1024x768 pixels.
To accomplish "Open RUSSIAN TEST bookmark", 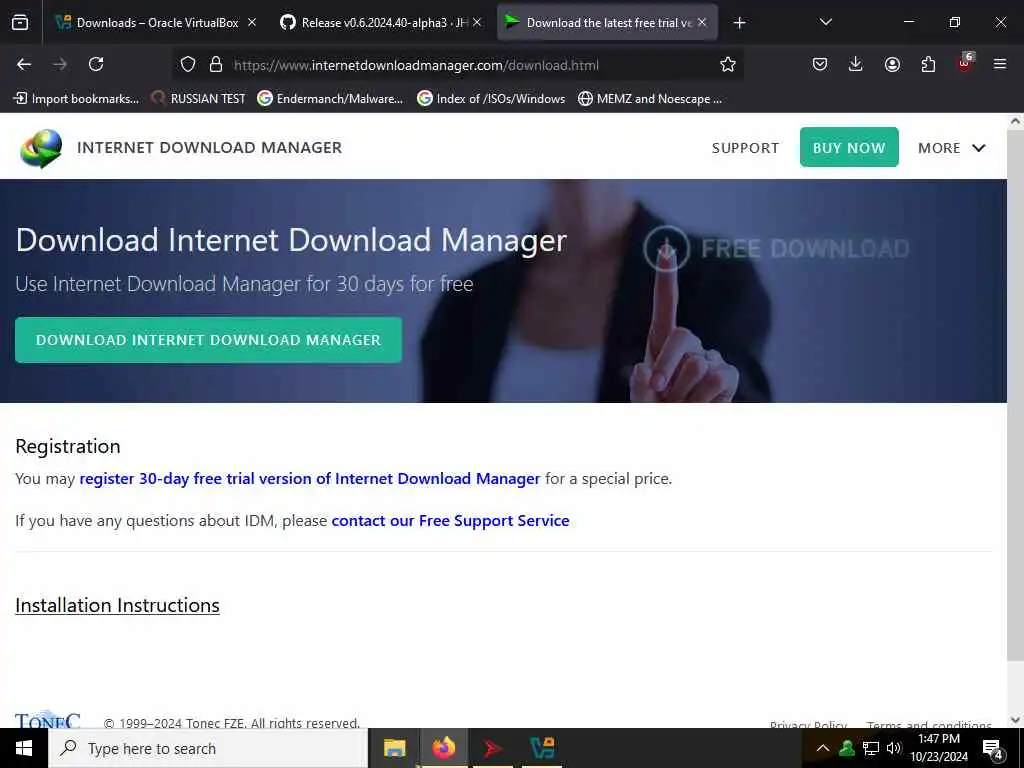I will click(x=199, y=99).
